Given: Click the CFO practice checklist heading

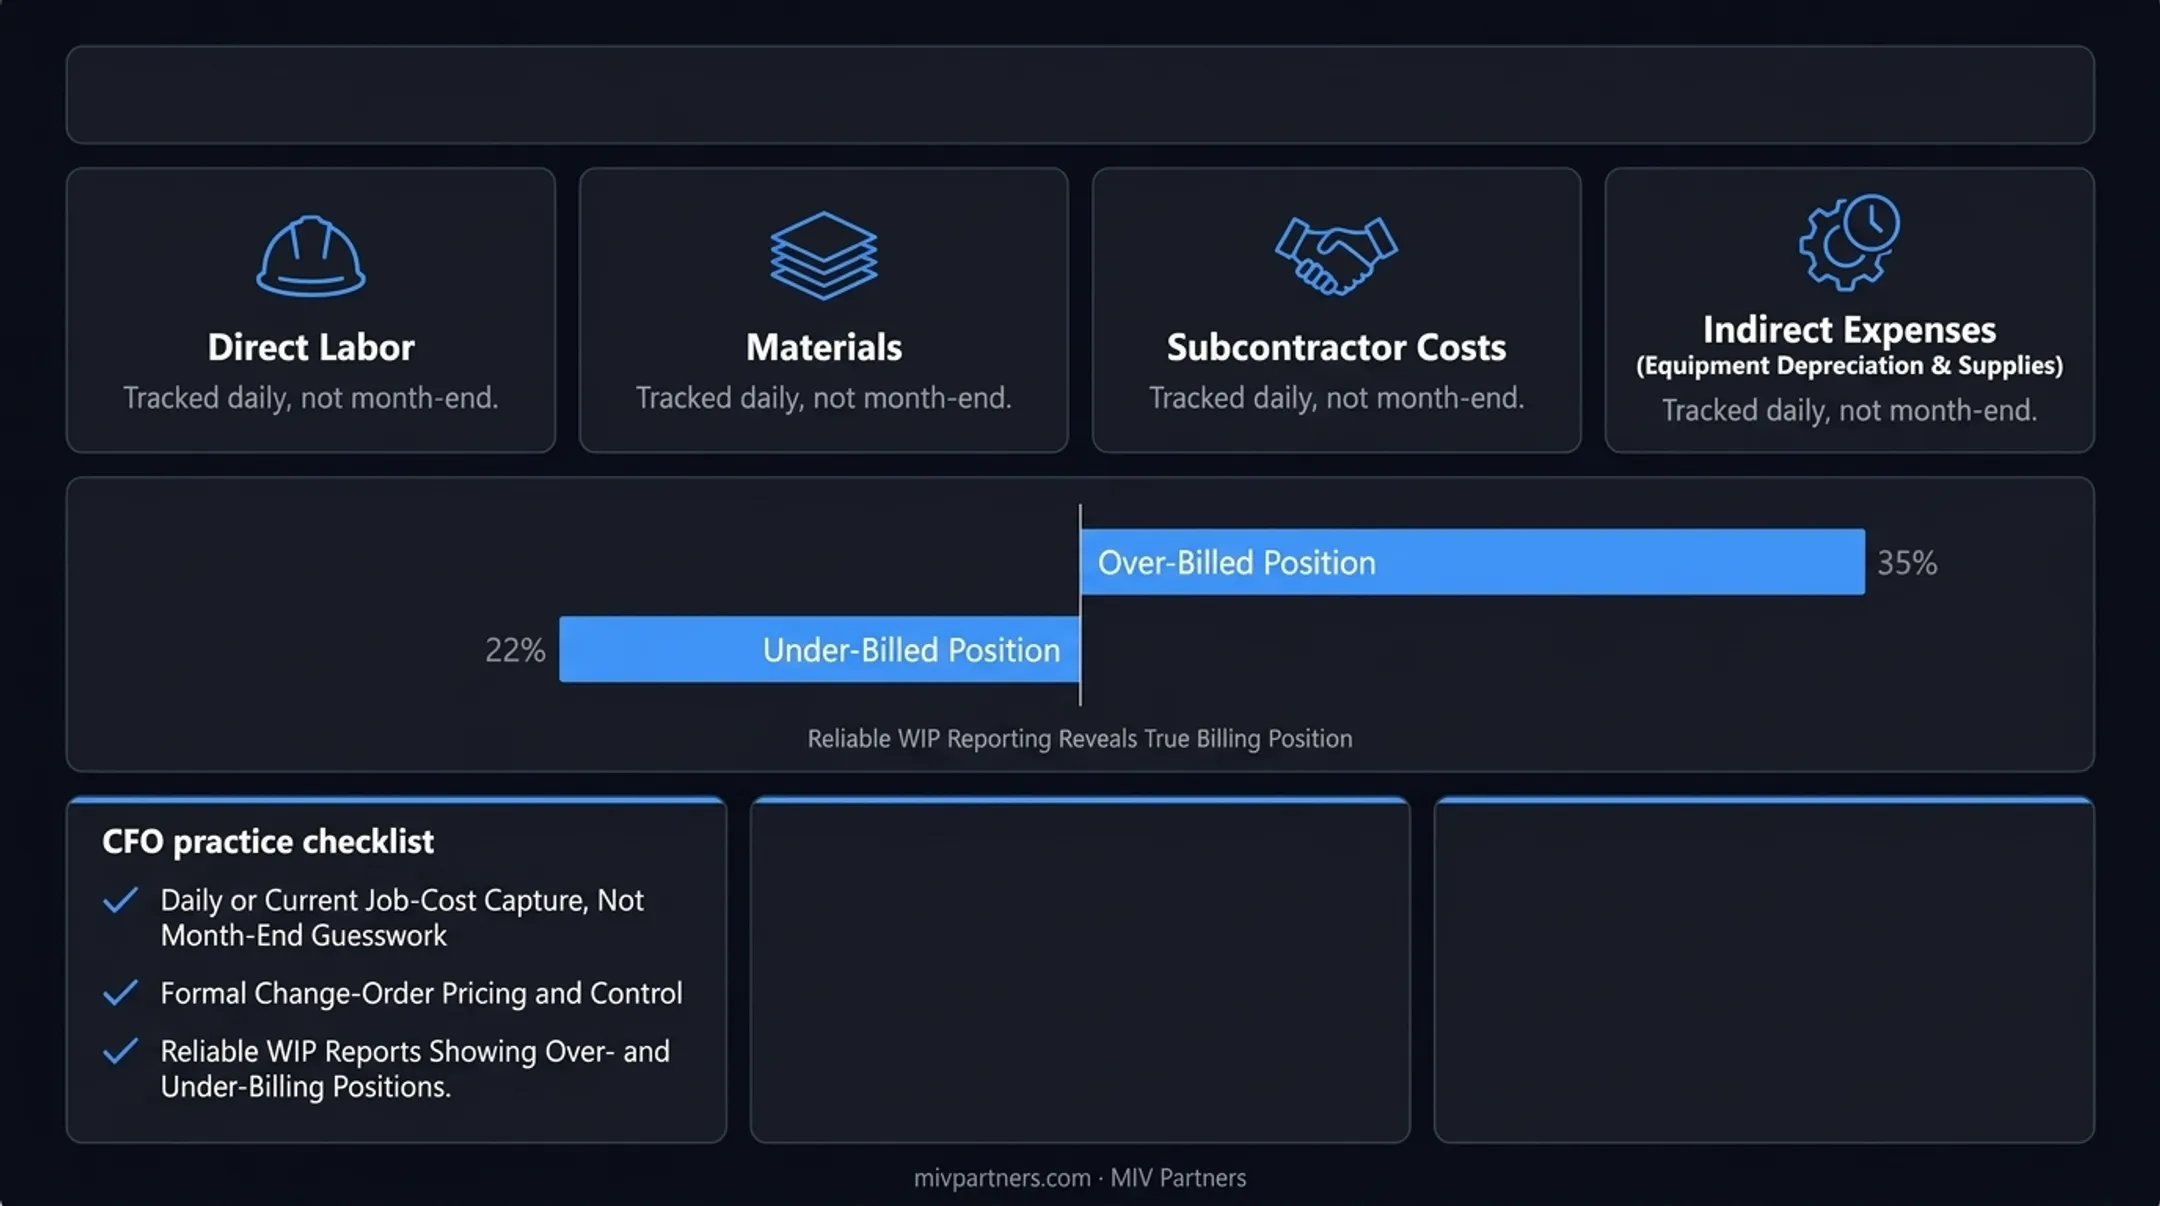Looking at the screenshot, I should point(268,841).
